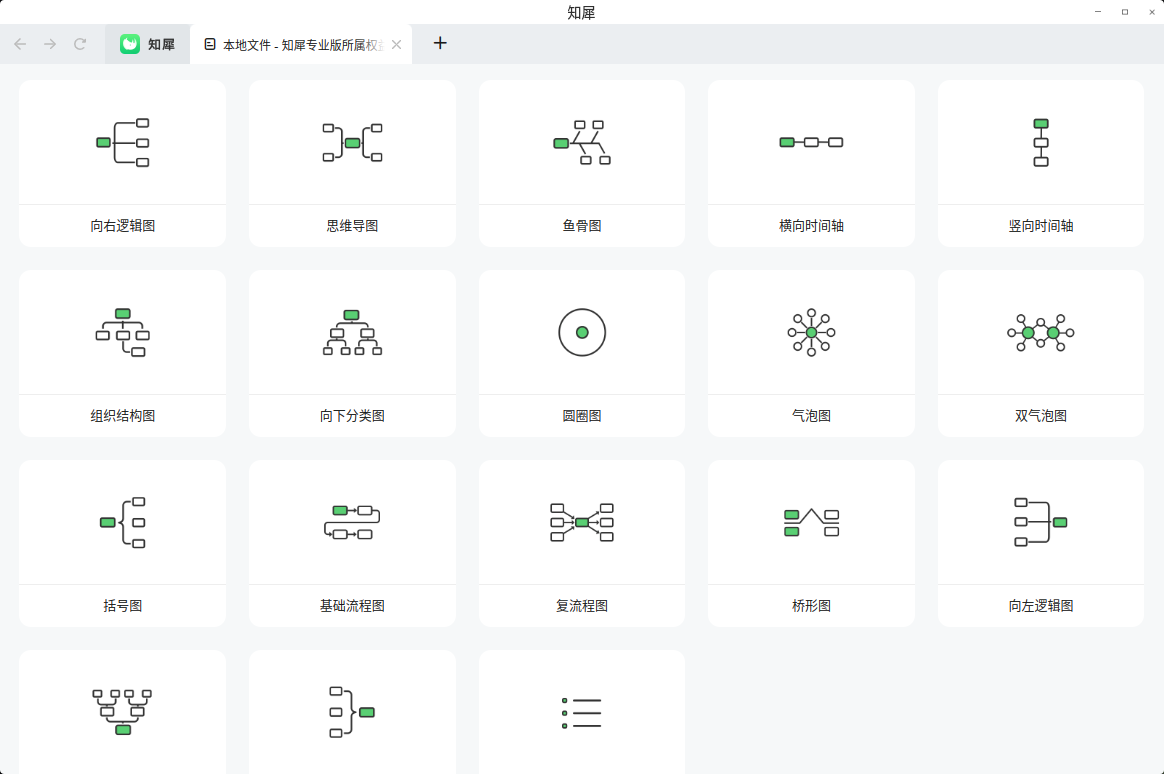Close the 本地文件 tab
This screenshot has height=774, width=1164.
coord(397,44)
